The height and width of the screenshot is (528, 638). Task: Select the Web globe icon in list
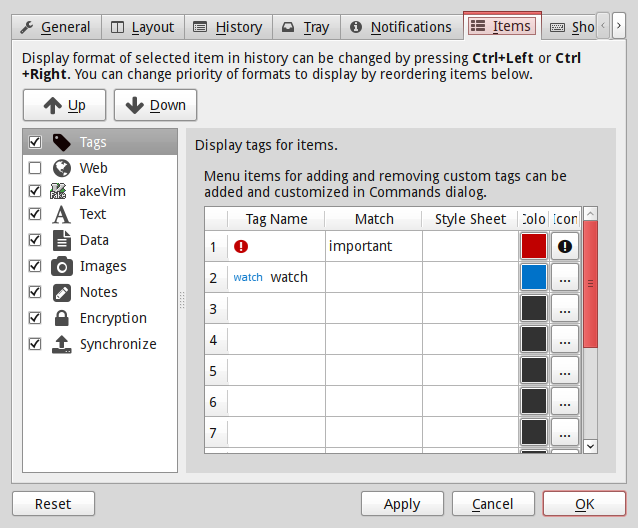pyautogui.click(x=62, y=168)
